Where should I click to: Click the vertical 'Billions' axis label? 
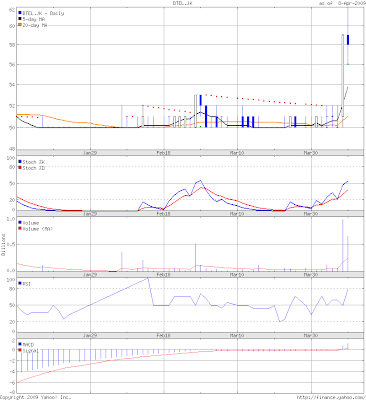point(3,244)
